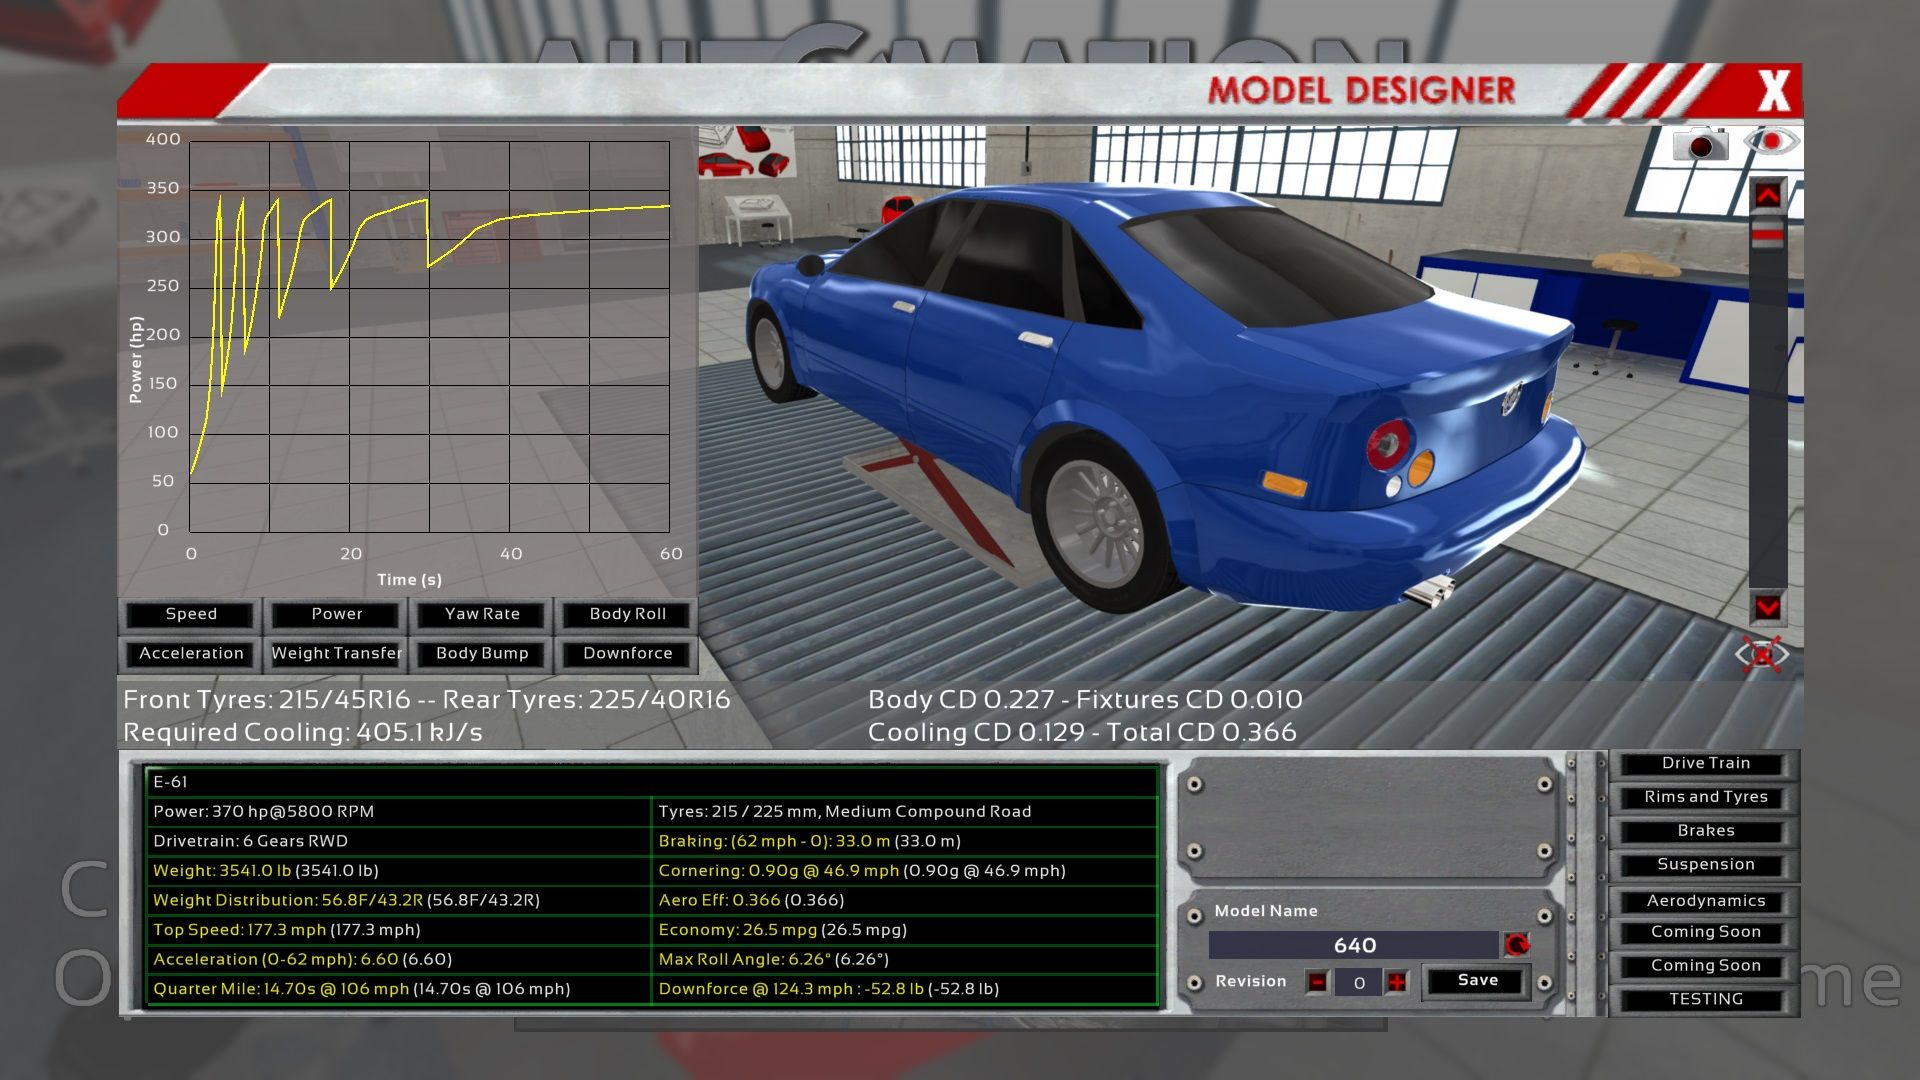1920x1080 pixels.
Task: Decrease revision with the minus icon
Action: pos(1317,982)
